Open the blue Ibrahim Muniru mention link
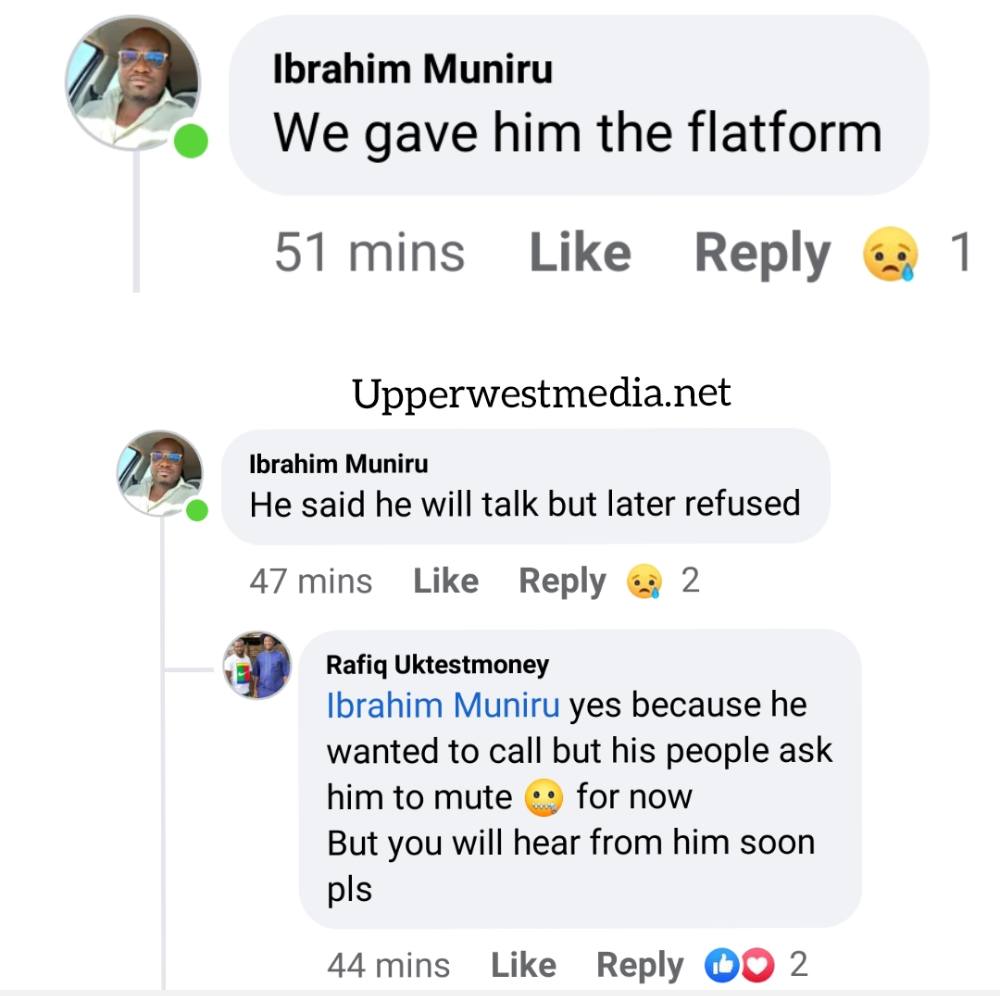1000x996 pixels. (443, 705)
